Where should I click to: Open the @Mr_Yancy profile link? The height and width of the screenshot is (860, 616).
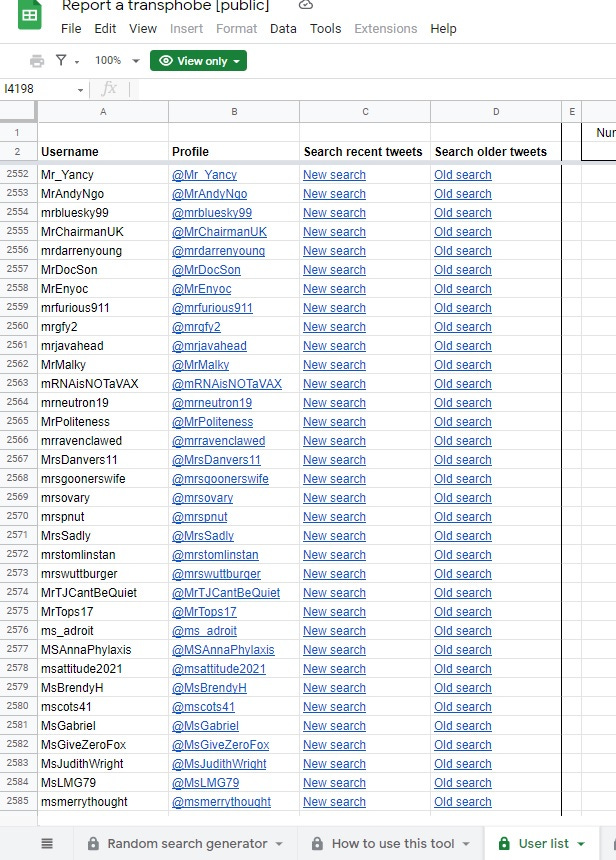pos(204,174)
